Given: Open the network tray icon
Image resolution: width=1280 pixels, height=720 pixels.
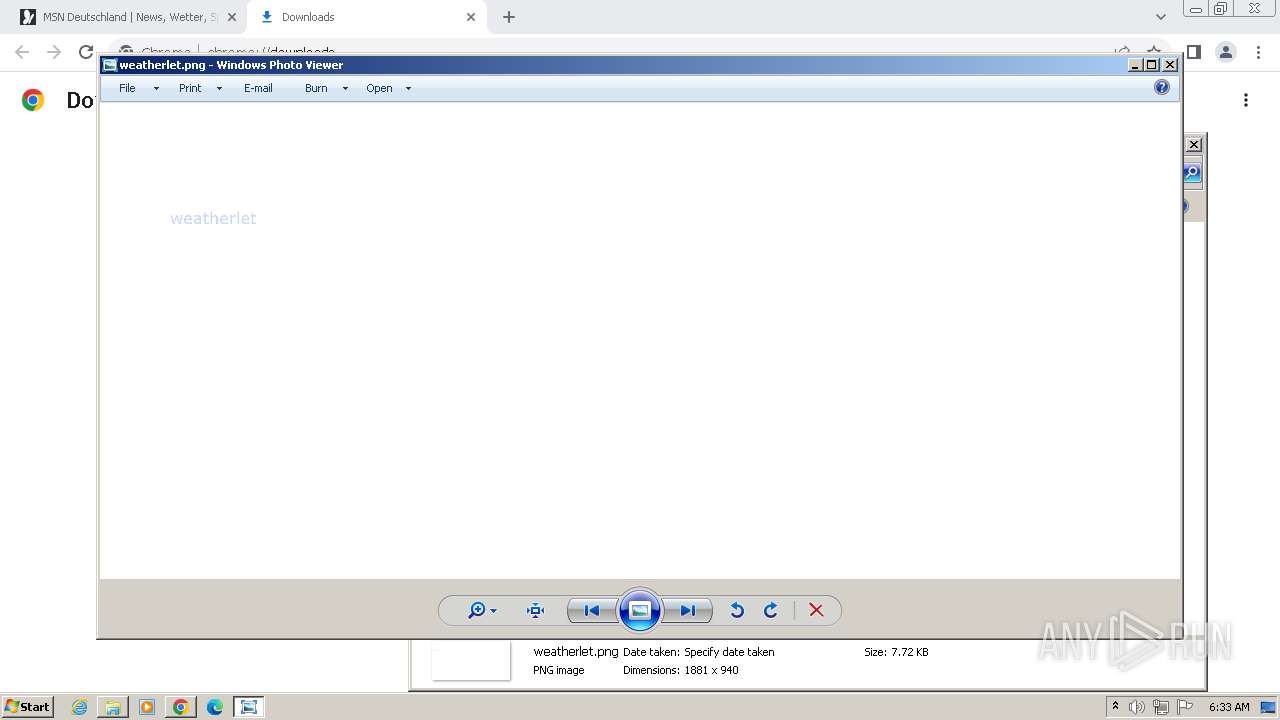Looking at the screenshot, I should tap(1161, 707).
